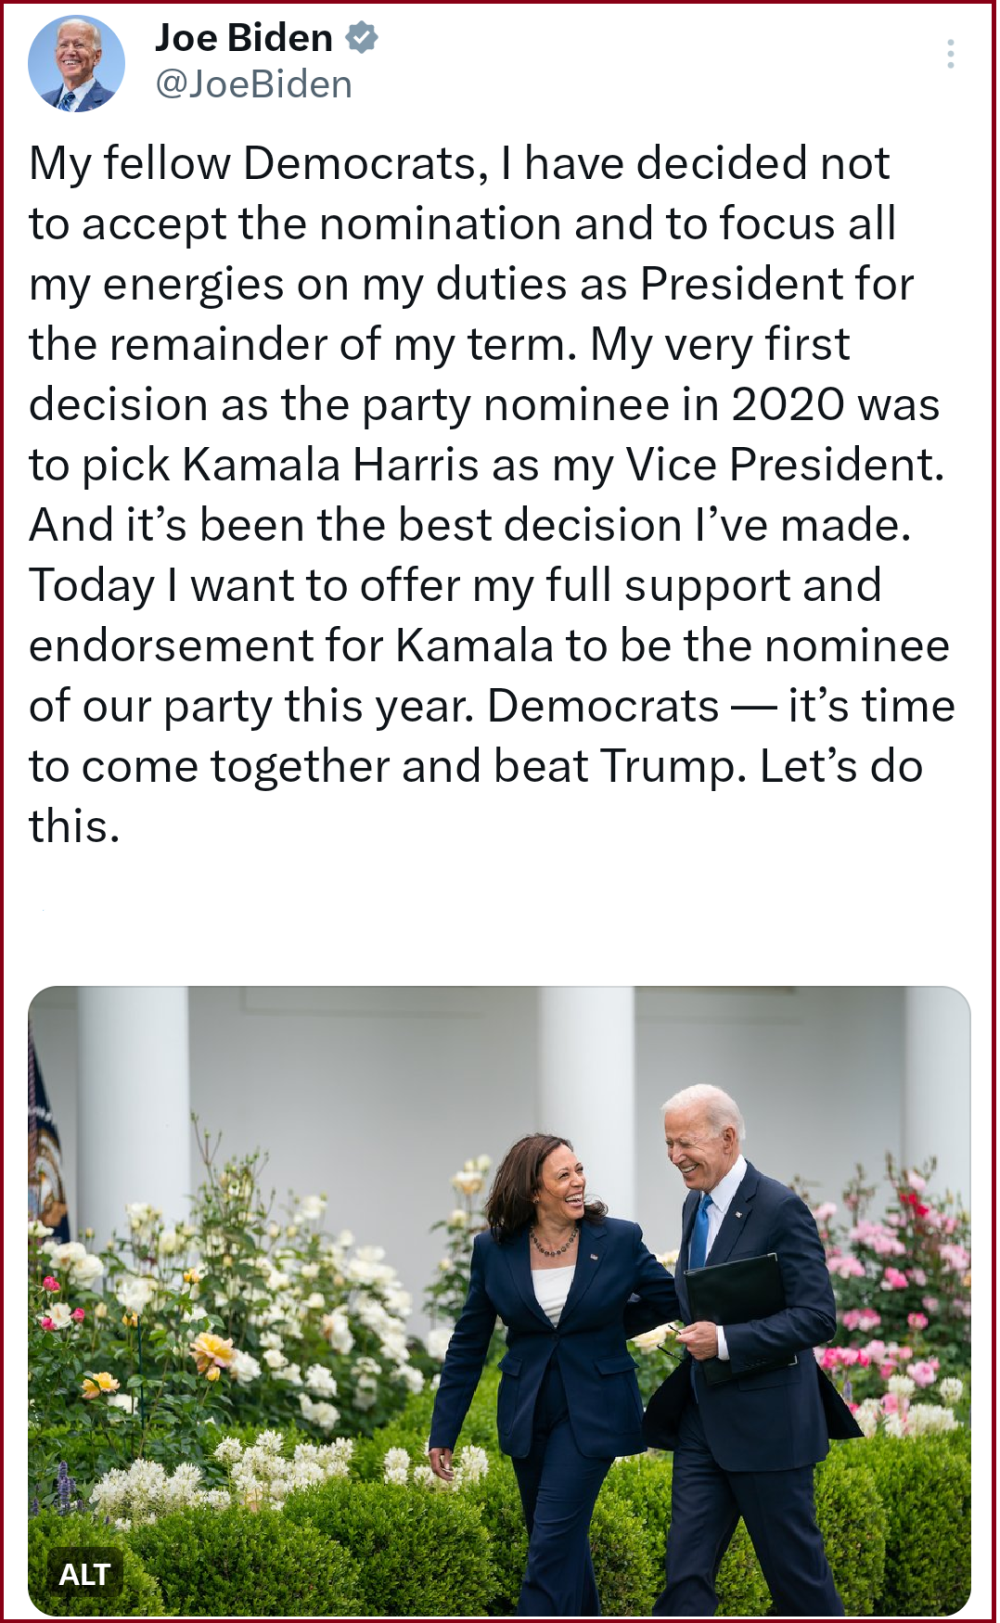Open the three-dot more options menu
Image resolution: width=1000 pixels, height=1623 pixels.
(x=950, y=54)
